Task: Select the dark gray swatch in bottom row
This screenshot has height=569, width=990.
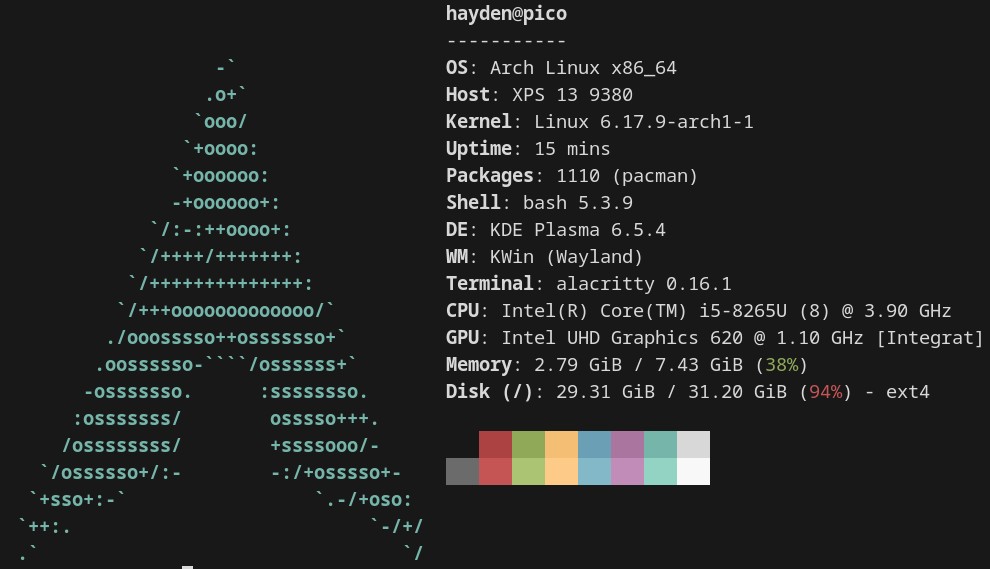Action: (462, 471)
